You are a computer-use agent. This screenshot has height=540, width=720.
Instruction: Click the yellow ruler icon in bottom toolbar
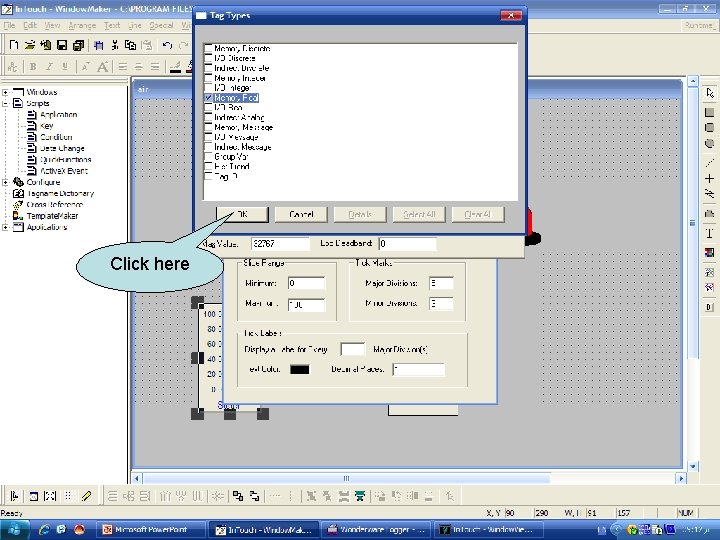(86, 495)
